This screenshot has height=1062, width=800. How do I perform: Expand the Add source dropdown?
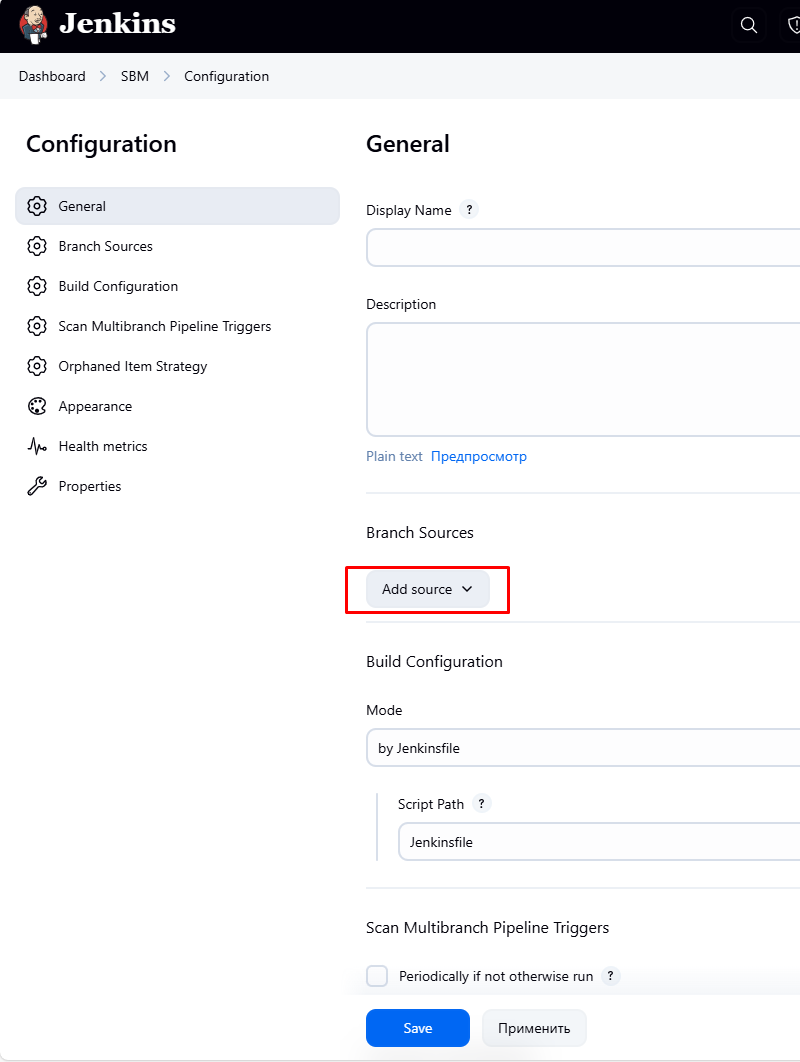click(427, 589)
